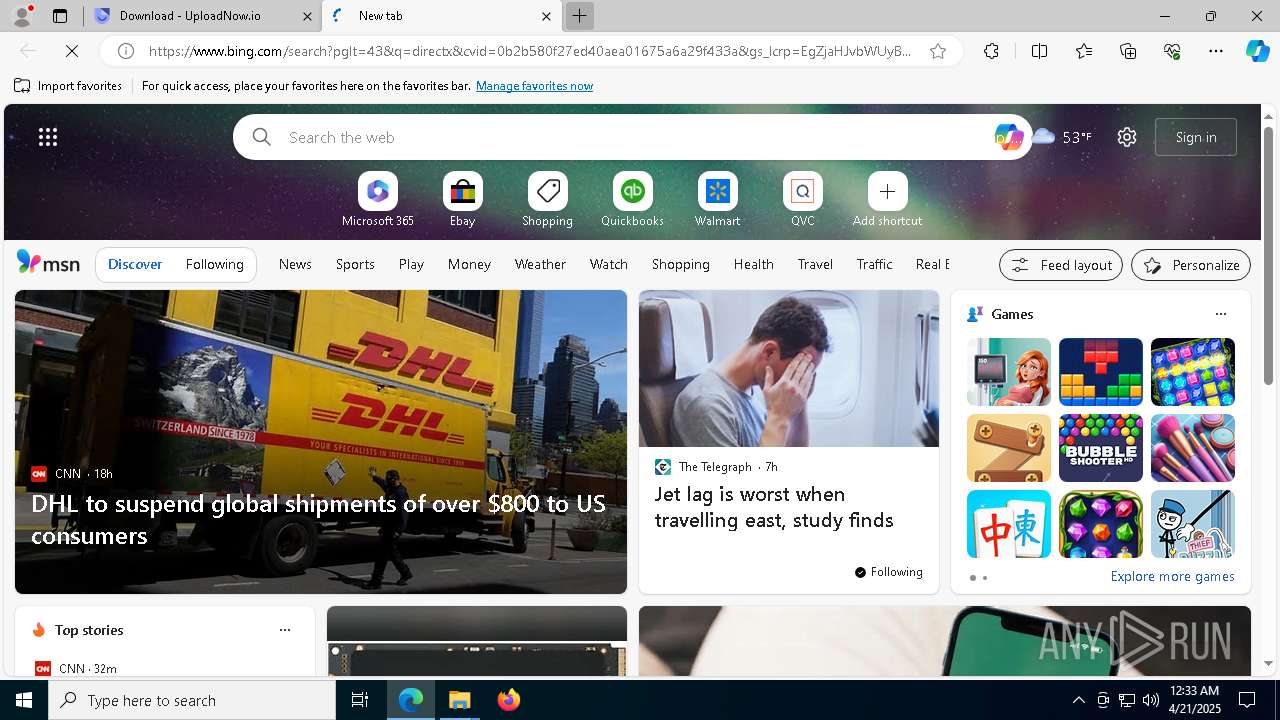Open the Health category

click(753, 264)
